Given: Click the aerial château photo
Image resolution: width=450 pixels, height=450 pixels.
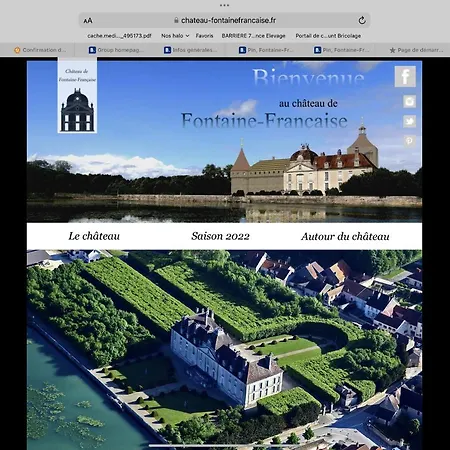Looking at the screenshot, I should point(224,350).
